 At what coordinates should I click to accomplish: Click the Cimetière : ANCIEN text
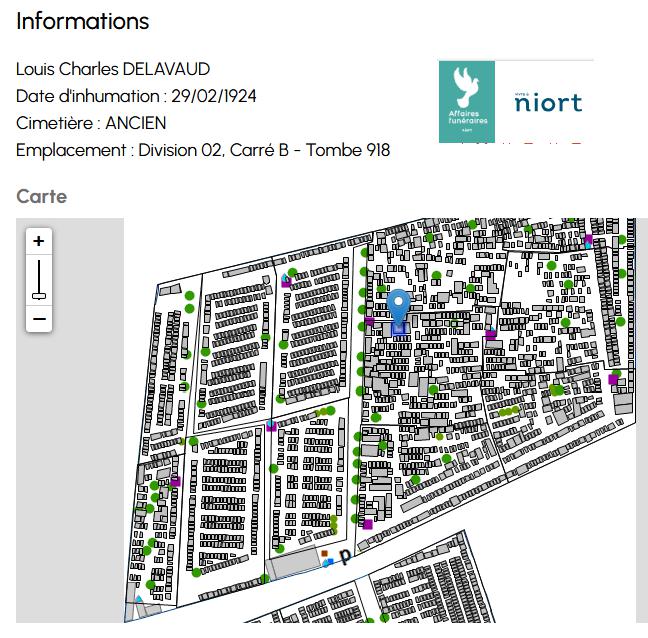click(91, 123)
